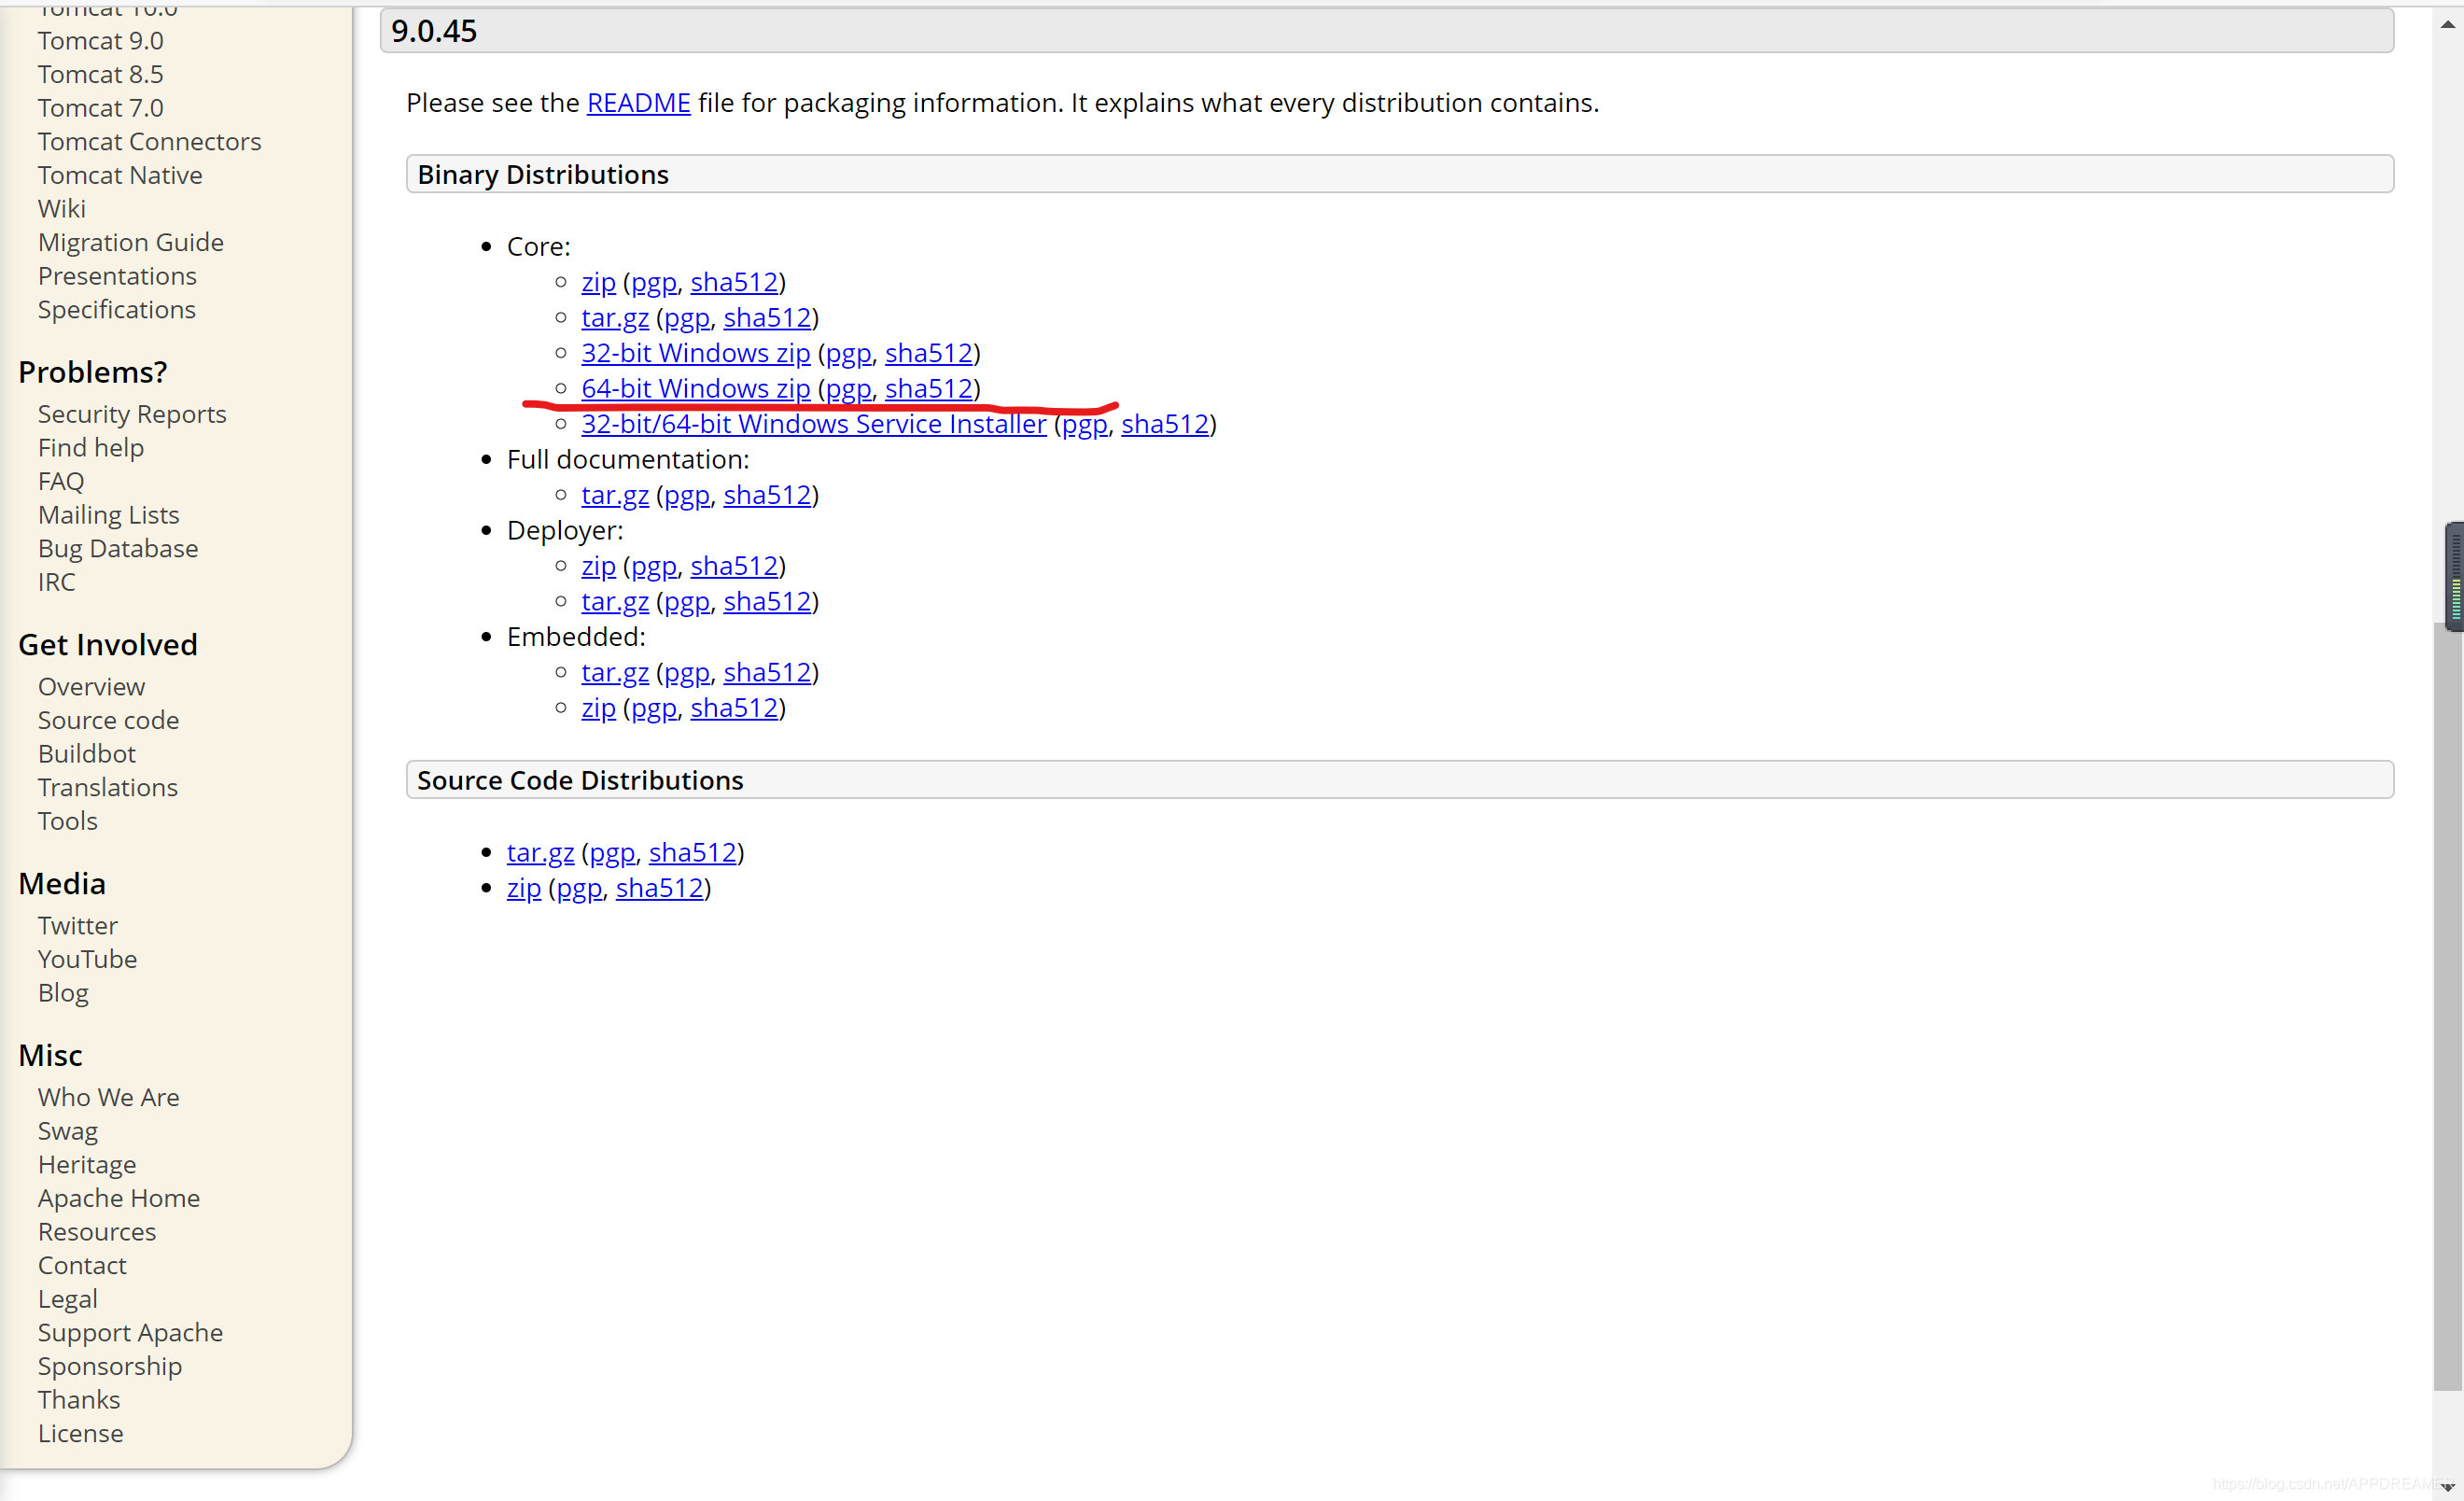Download 32-bit/64-bit Windows Service Installer
The width and height of the screenshot is (2464, 1501).
tap(813, 423)
